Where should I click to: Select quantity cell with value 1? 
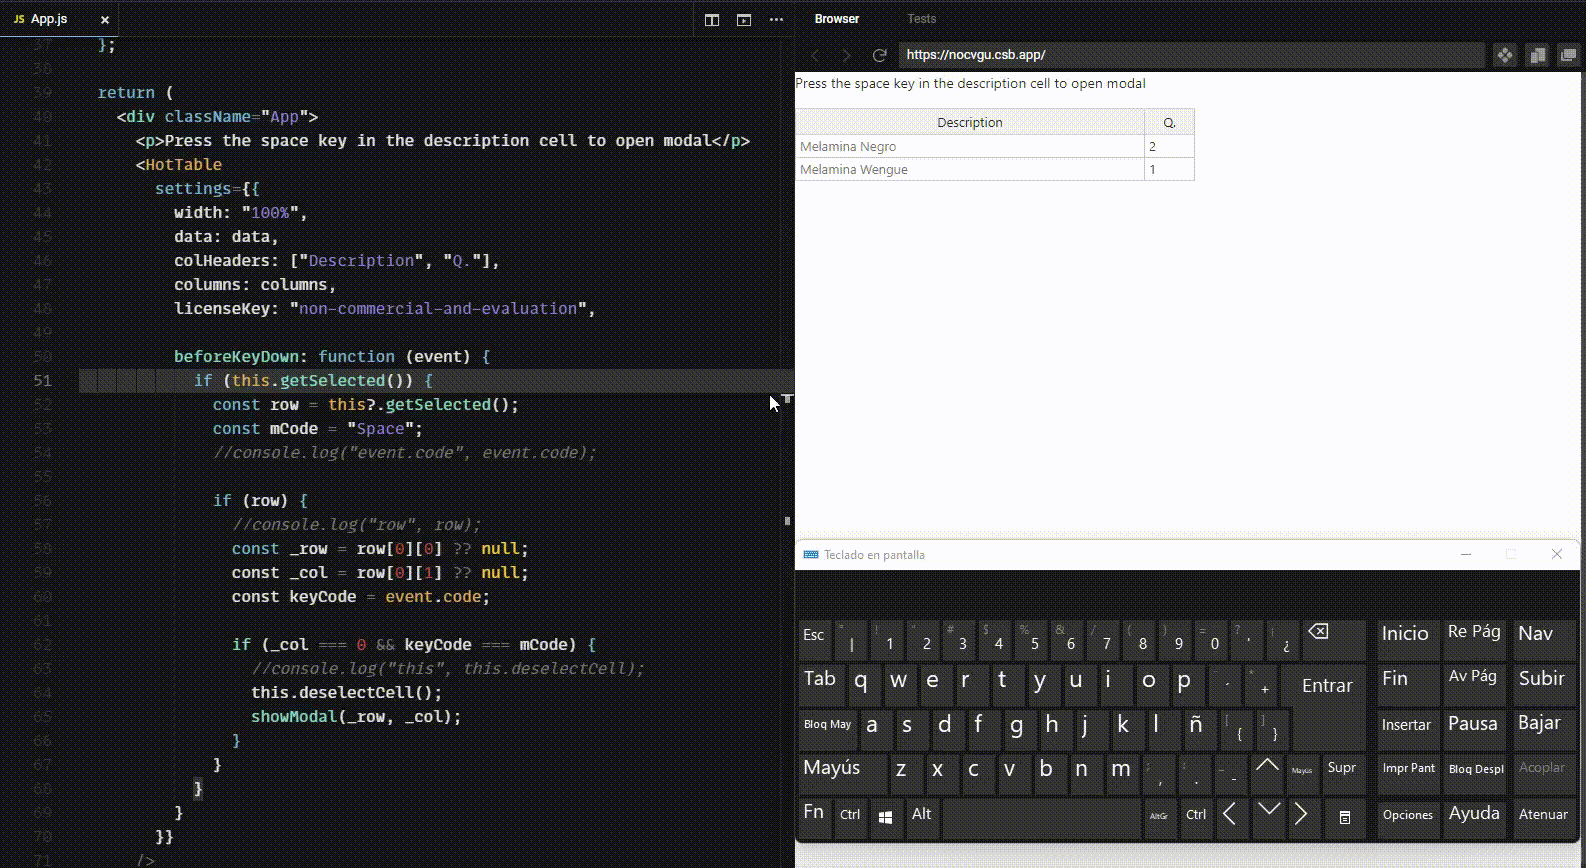point(1169,169)
